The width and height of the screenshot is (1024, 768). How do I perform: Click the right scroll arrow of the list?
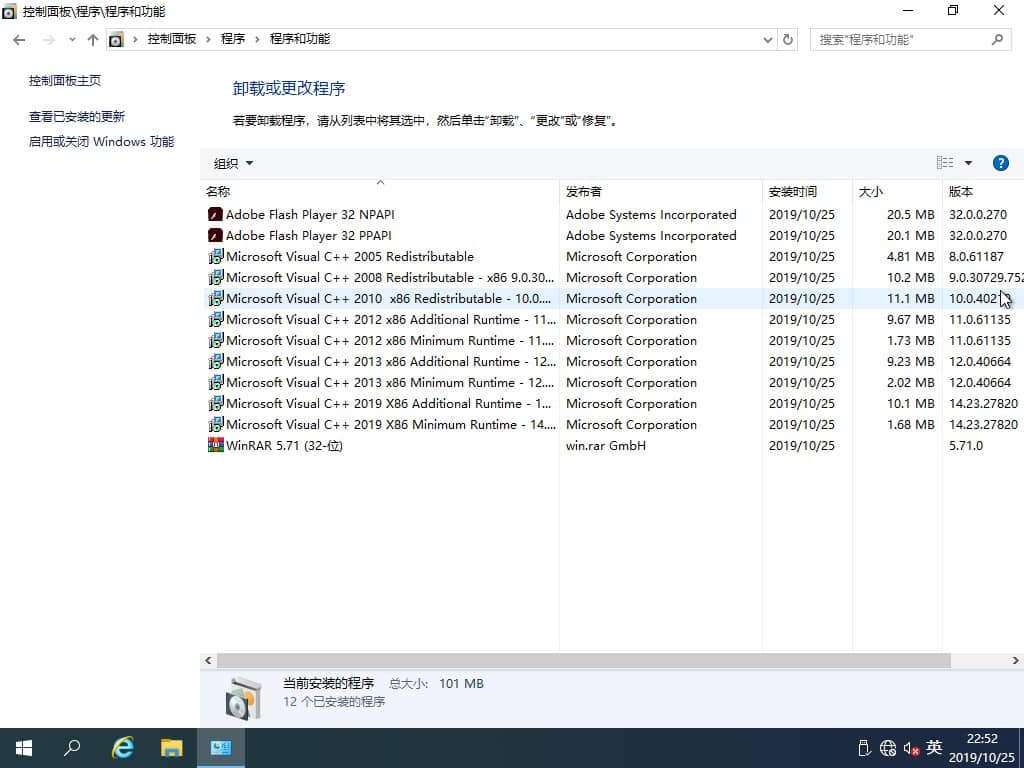click(x=1016, y=660)
